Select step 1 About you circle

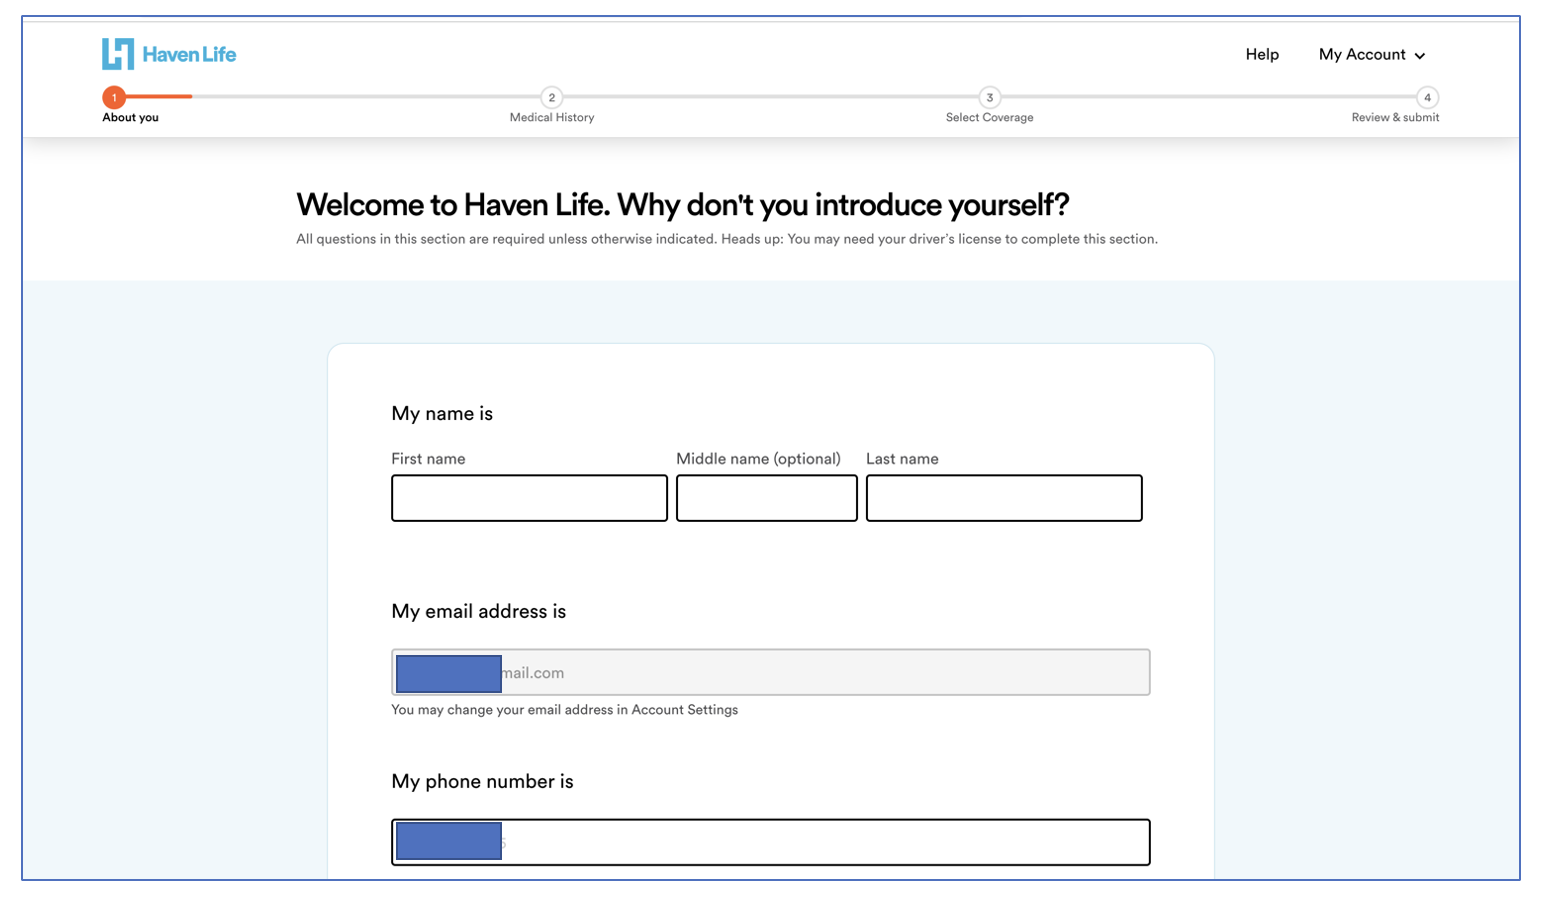click(114, 97)
